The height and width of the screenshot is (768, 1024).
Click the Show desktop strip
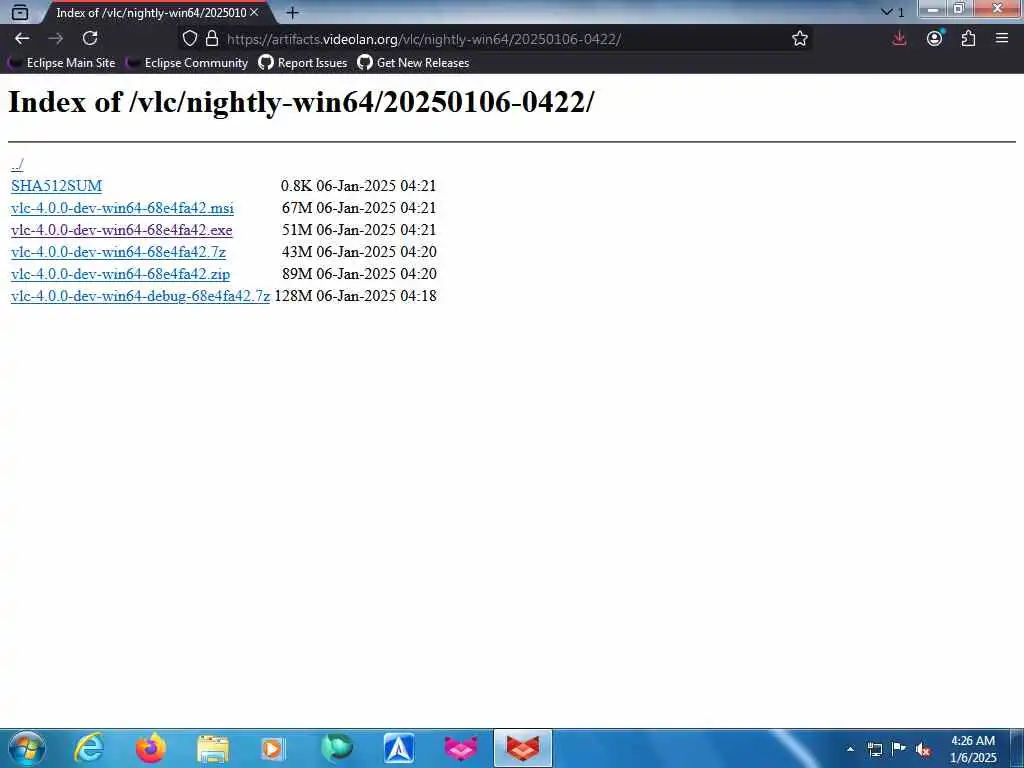[1017, 748]
